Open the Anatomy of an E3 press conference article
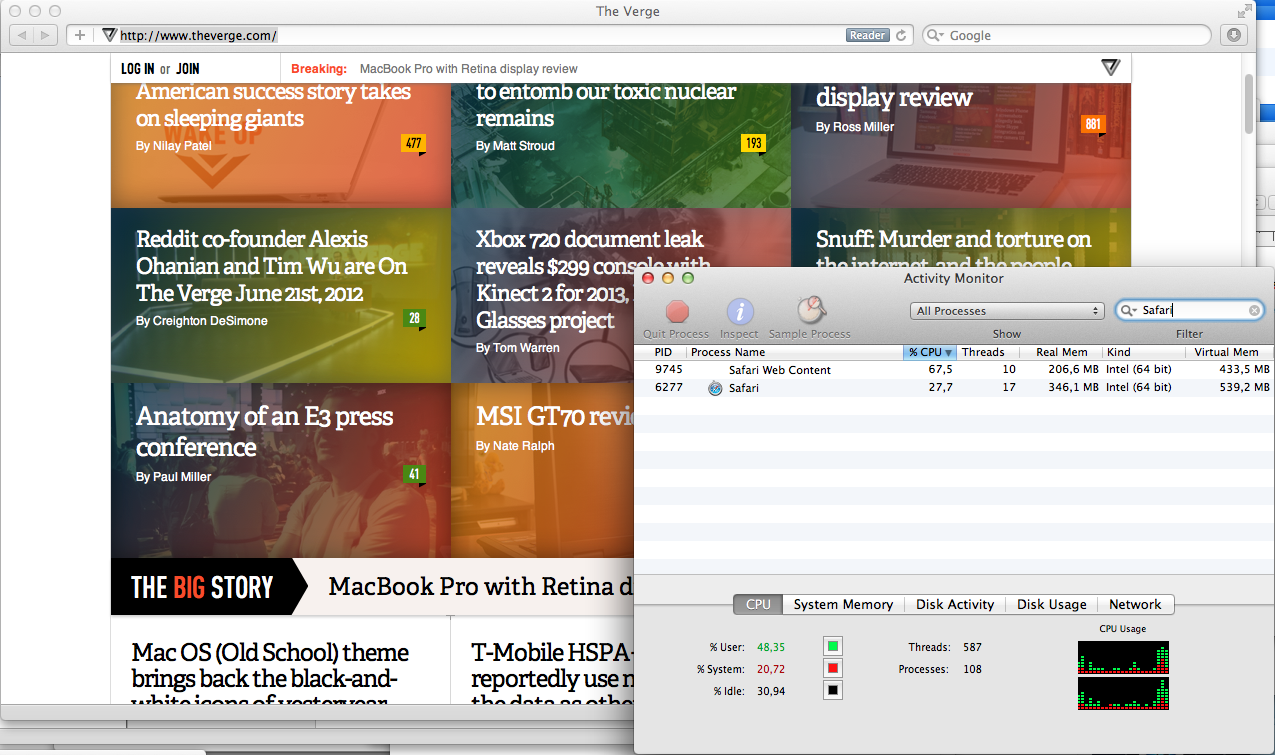 [x=264, y=431]
